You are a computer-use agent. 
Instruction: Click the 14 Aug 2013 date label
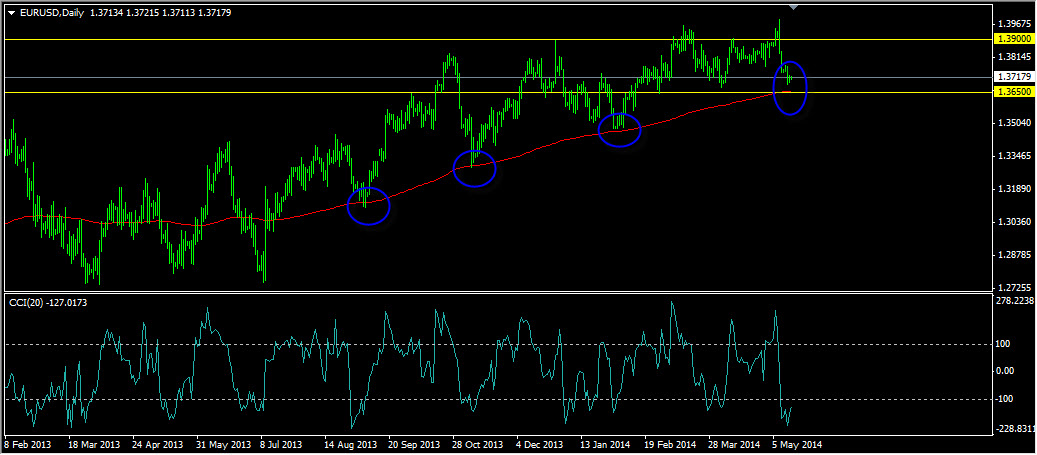(351, 444)
